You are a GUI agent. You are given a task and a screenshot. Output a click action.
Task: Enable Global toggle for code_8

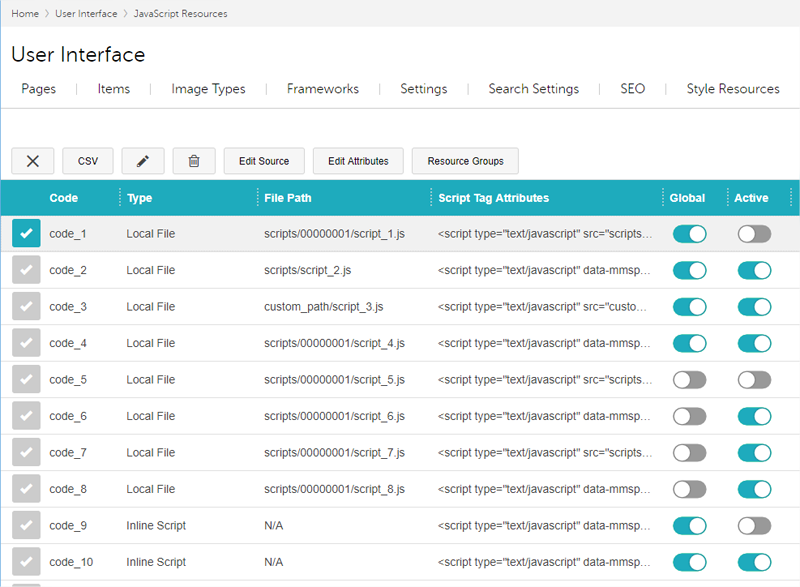689,489
